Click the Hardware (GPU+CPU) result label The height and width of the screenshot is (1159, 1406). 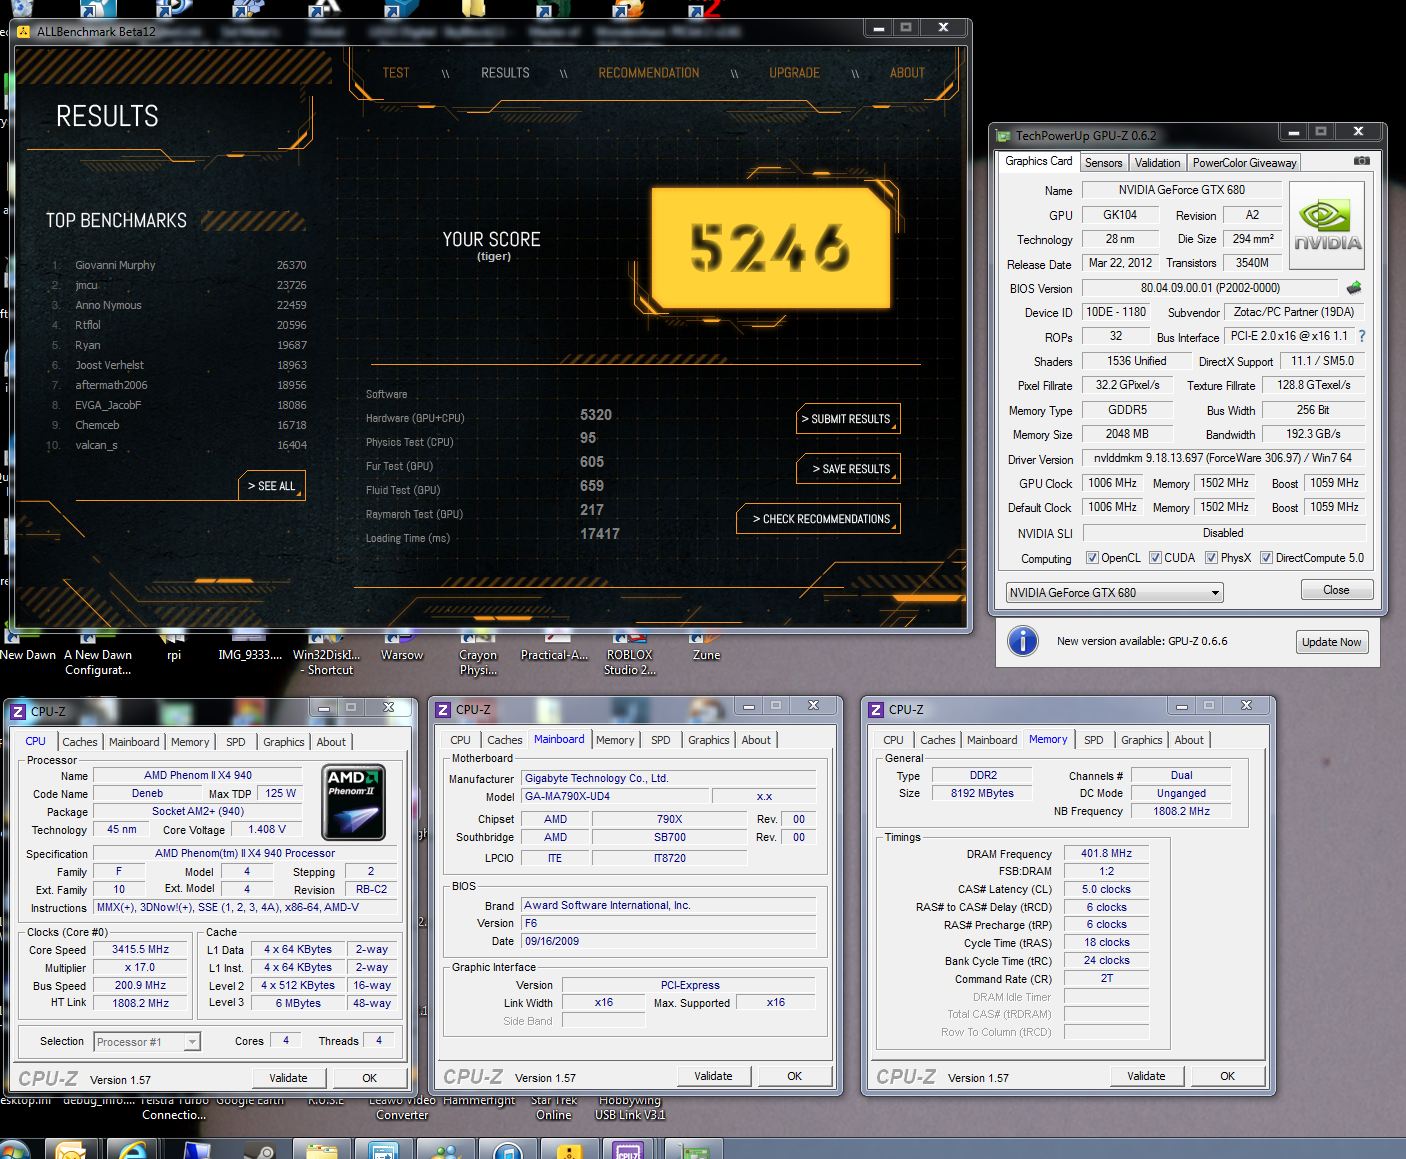pos(415,418)
